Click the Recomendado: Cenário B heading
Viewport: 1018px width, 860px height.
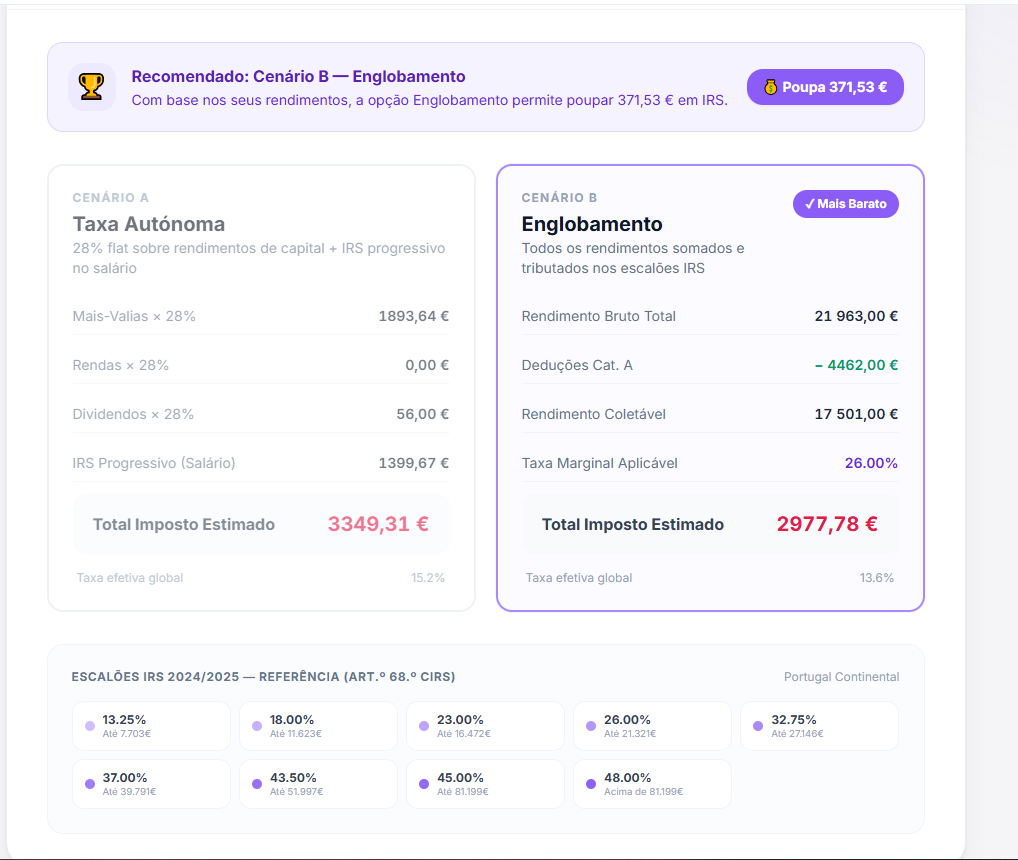pos(298,77)
